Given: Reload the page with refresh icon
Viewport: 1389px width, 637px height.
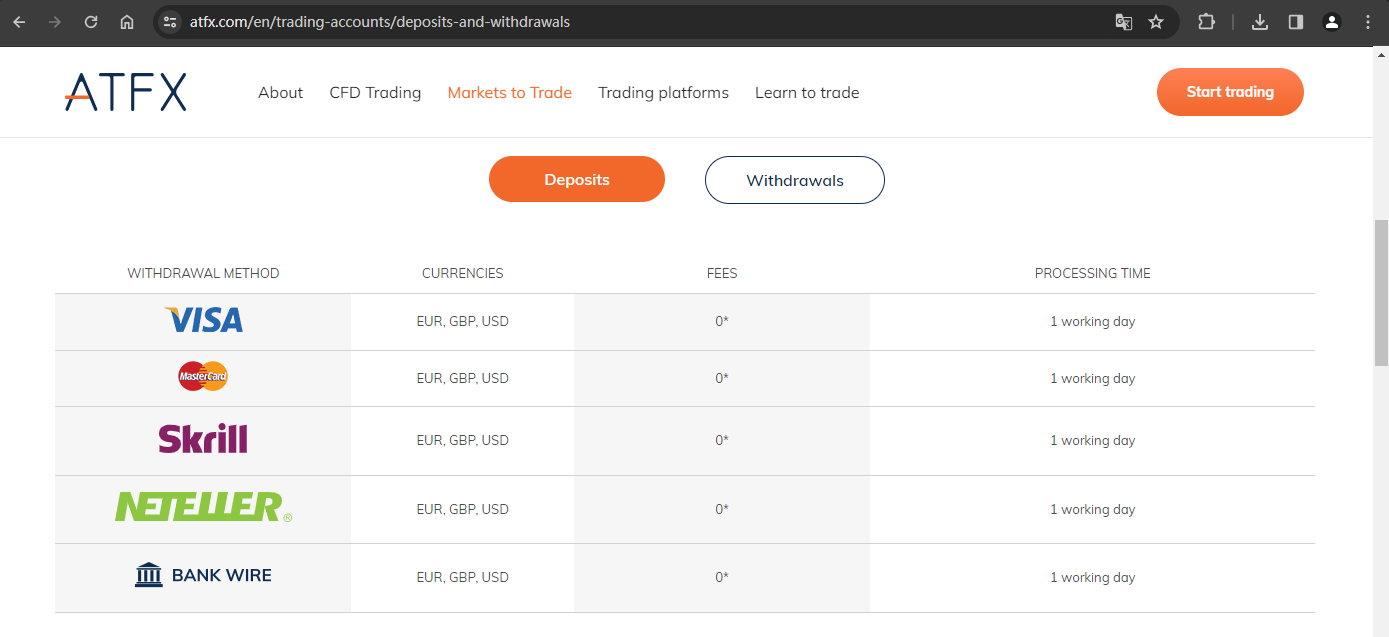Looking at the screenshot, I should (91, 22).
